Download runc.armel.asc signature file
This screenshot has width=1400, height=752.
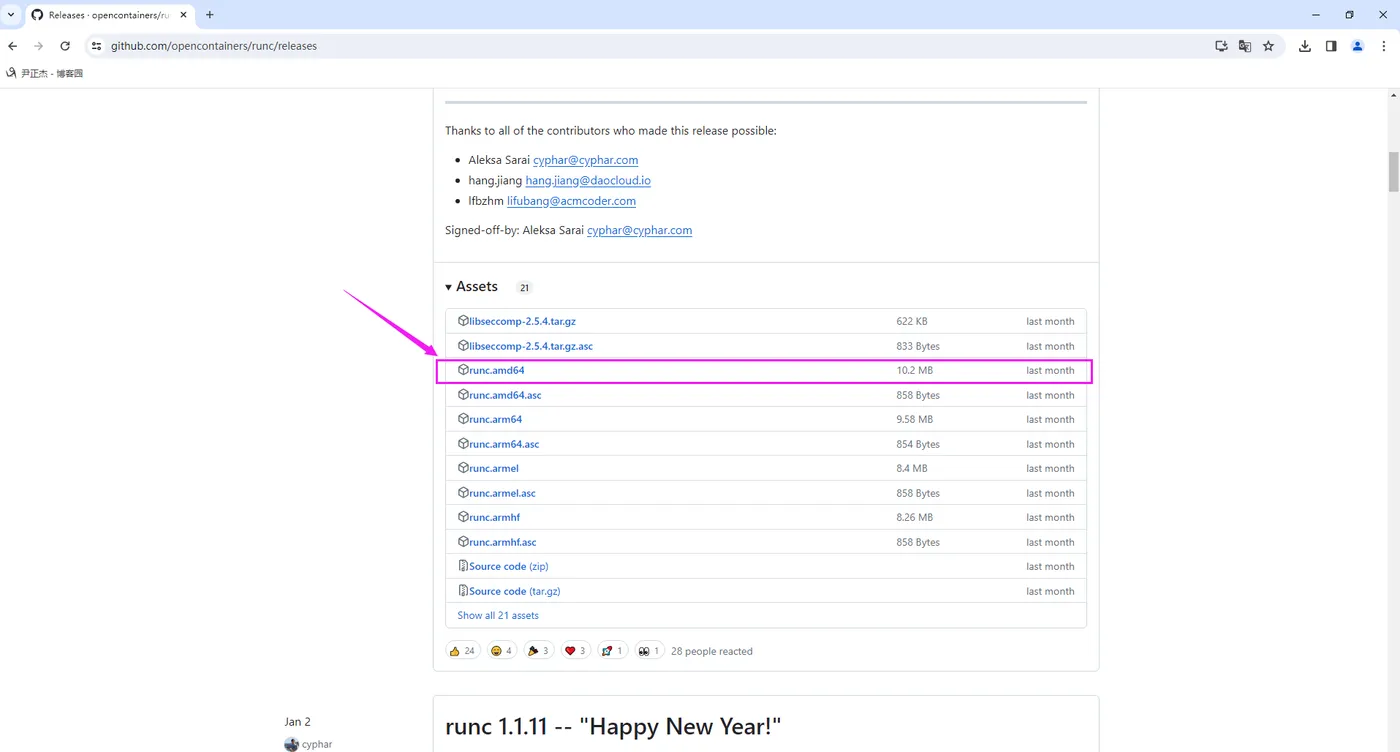click(x=502, y=493)
